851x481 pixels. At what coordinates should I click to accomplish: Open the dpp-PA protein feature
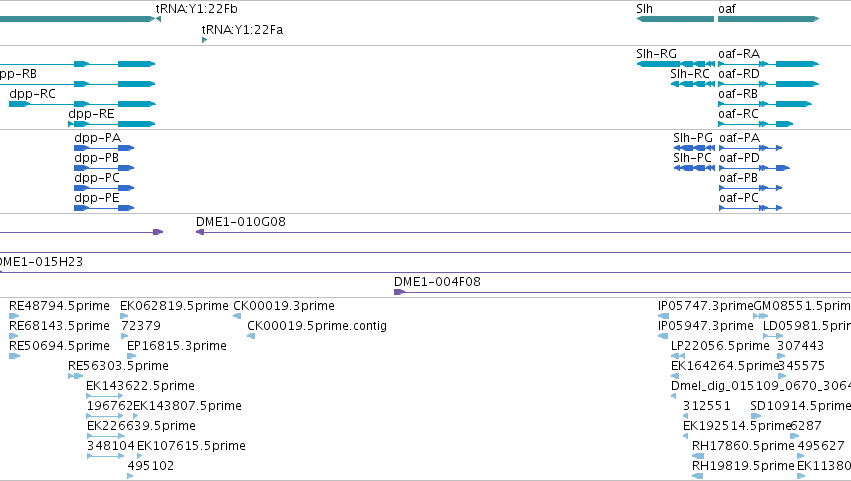[x=104, y=148]
